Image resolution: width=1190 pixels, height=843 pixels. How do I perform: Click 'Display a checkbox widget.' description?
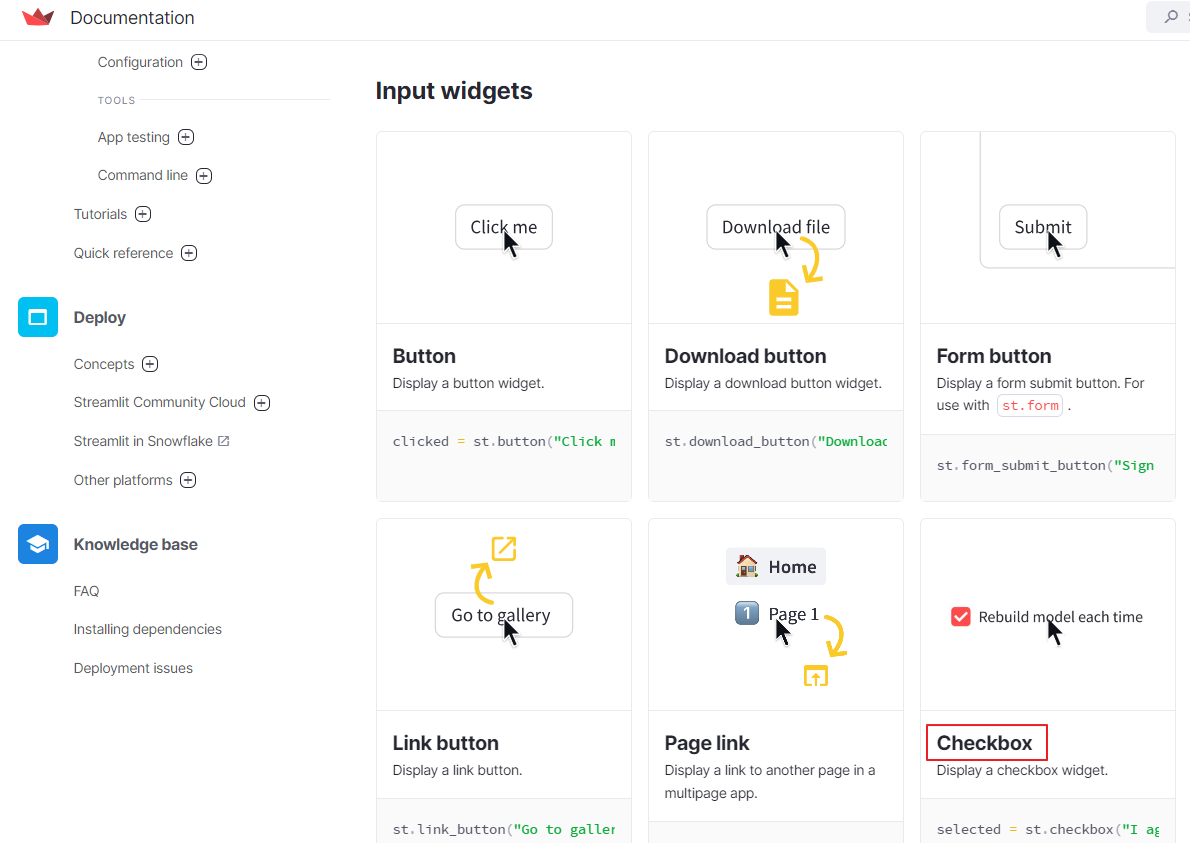click(x=1022, y=770)
